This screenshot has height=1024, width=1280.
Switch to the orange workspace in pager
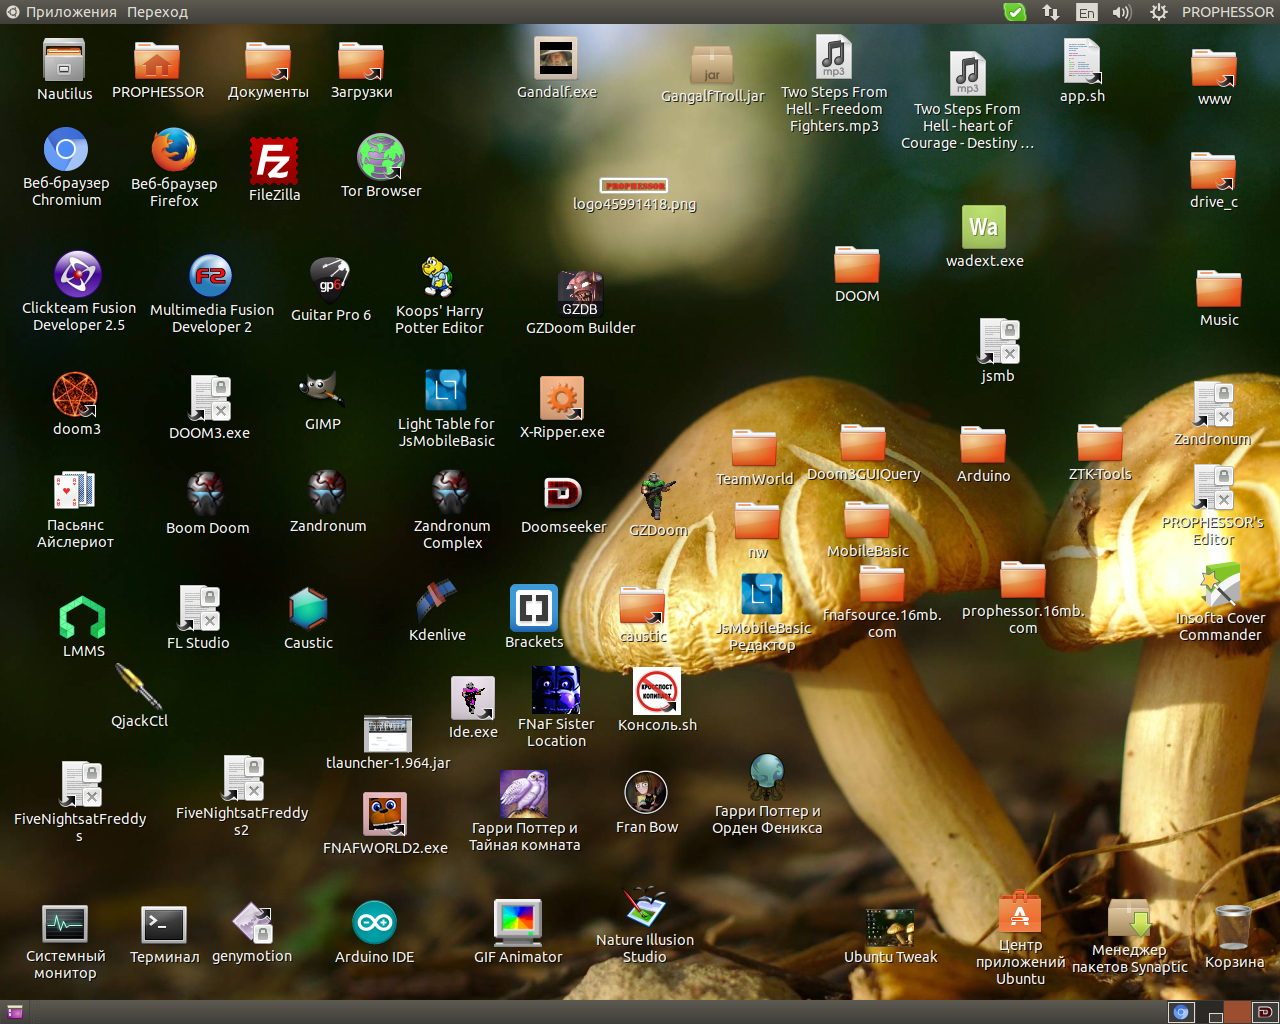click(x=1237, y=1012)
